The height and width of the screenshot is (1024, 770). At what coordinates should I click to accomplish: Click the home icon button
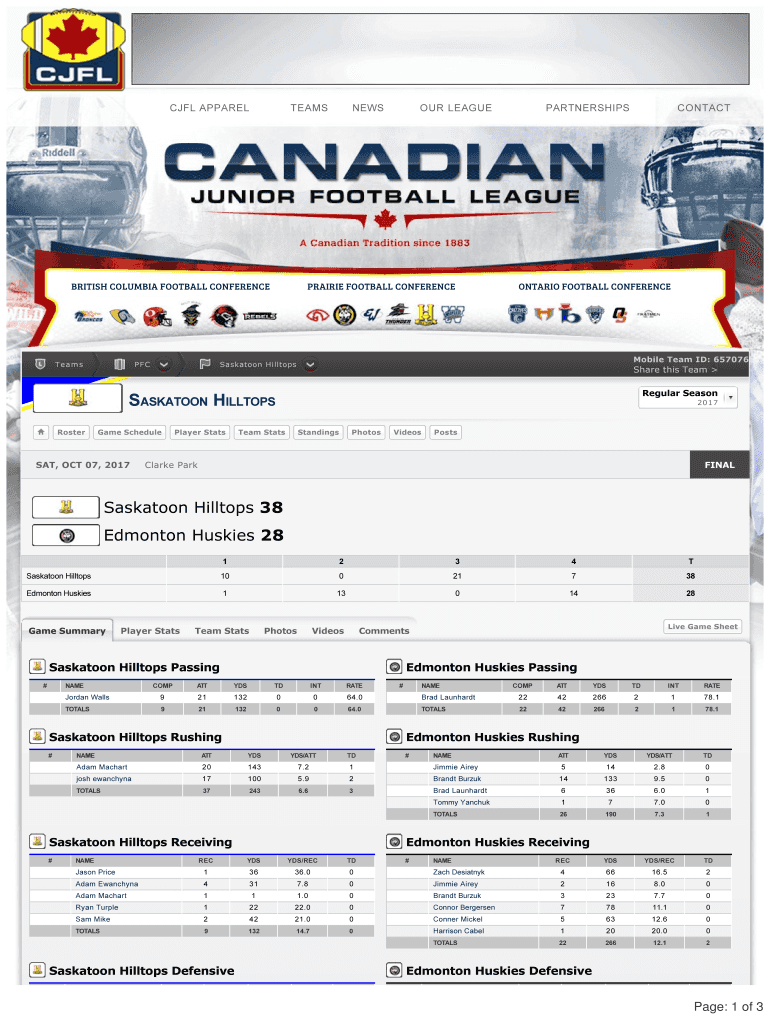[x=40, y=432]
